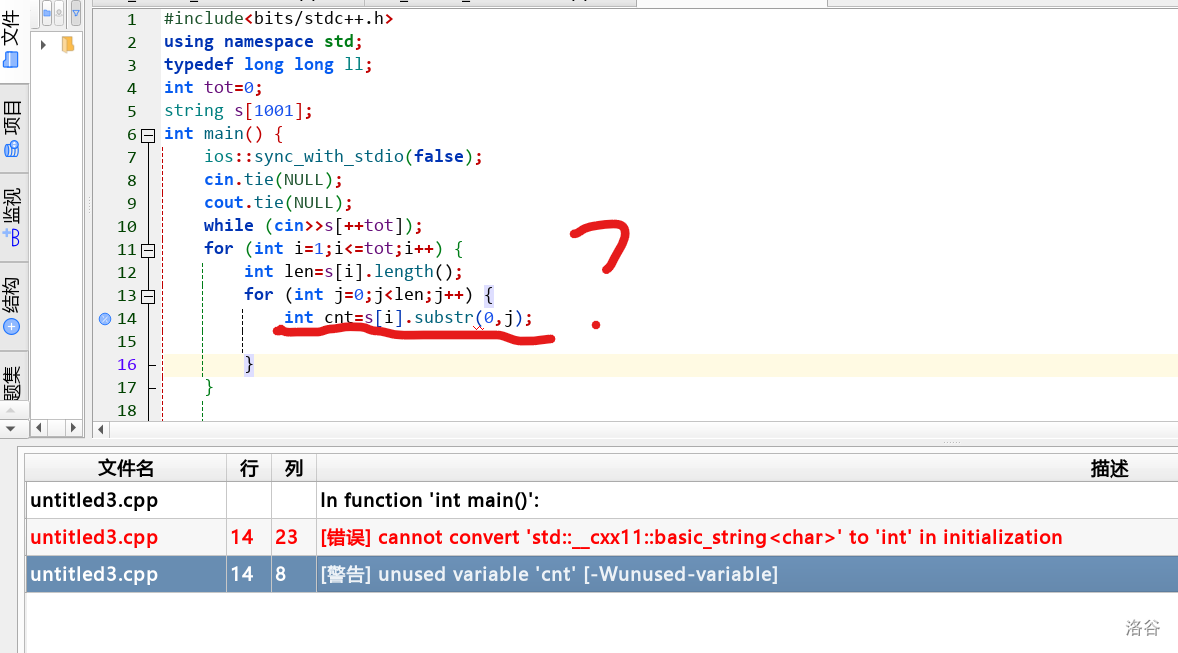The width and height of the screenshot is (1178, 653).
Task: Switch to the 项目 (Project) side tab
Action: point(12,129)
